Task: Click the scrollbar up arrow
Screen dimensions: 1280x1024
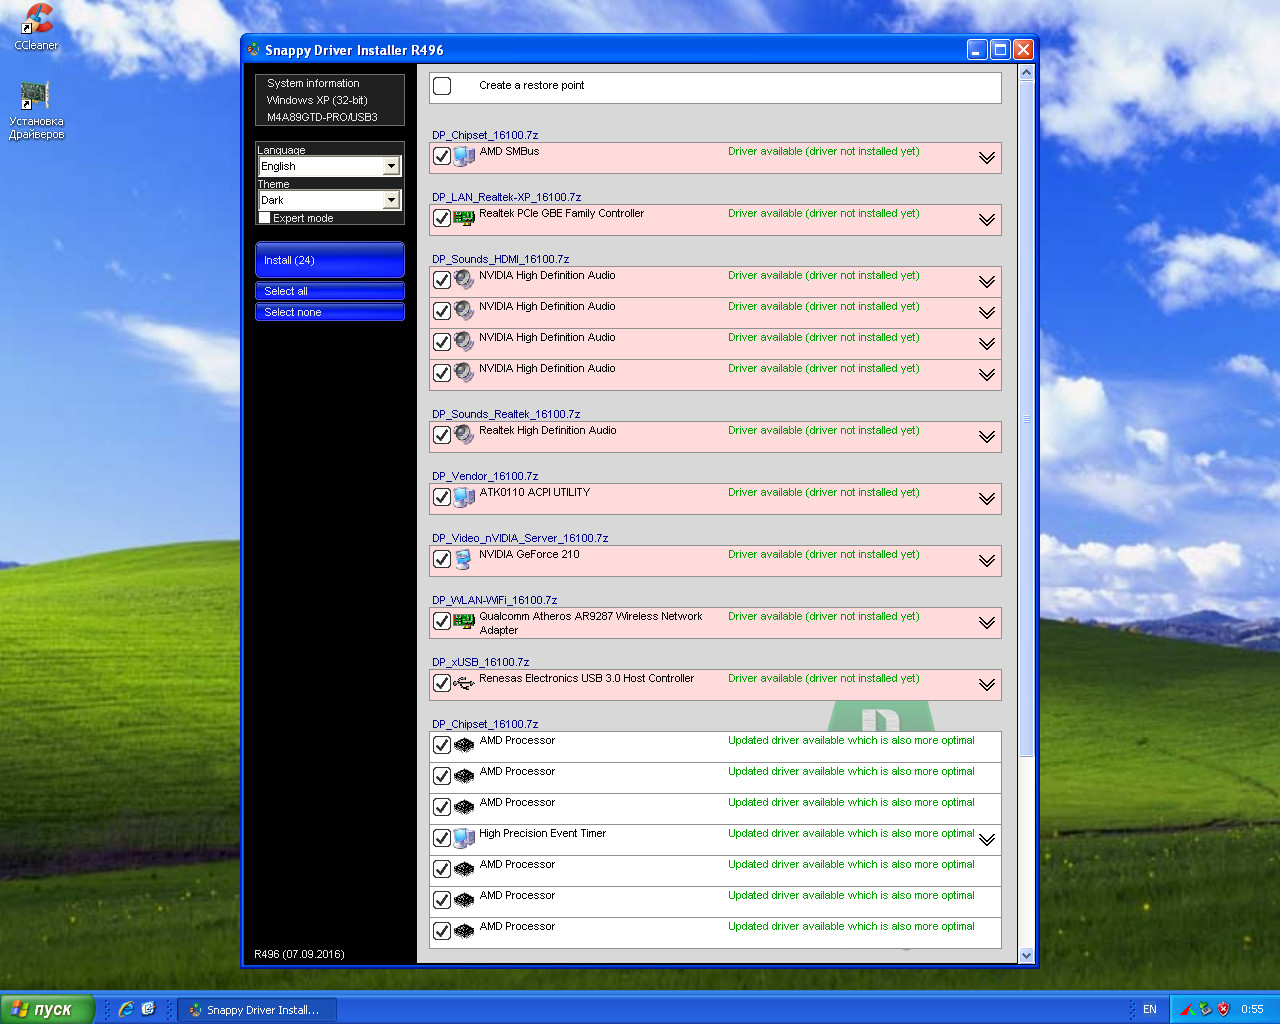Action: pyautogui.click(x=1026, y=74)
